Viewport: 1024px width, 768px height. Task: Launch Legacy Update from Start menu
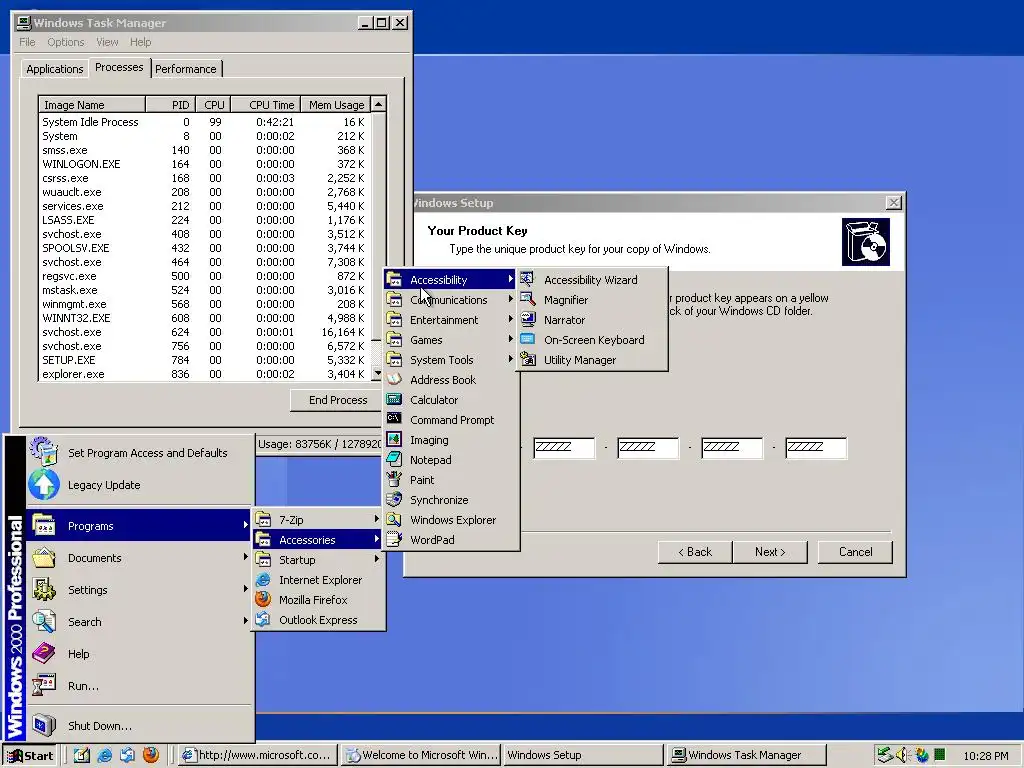pyautogui.click(x=139, y=485)
